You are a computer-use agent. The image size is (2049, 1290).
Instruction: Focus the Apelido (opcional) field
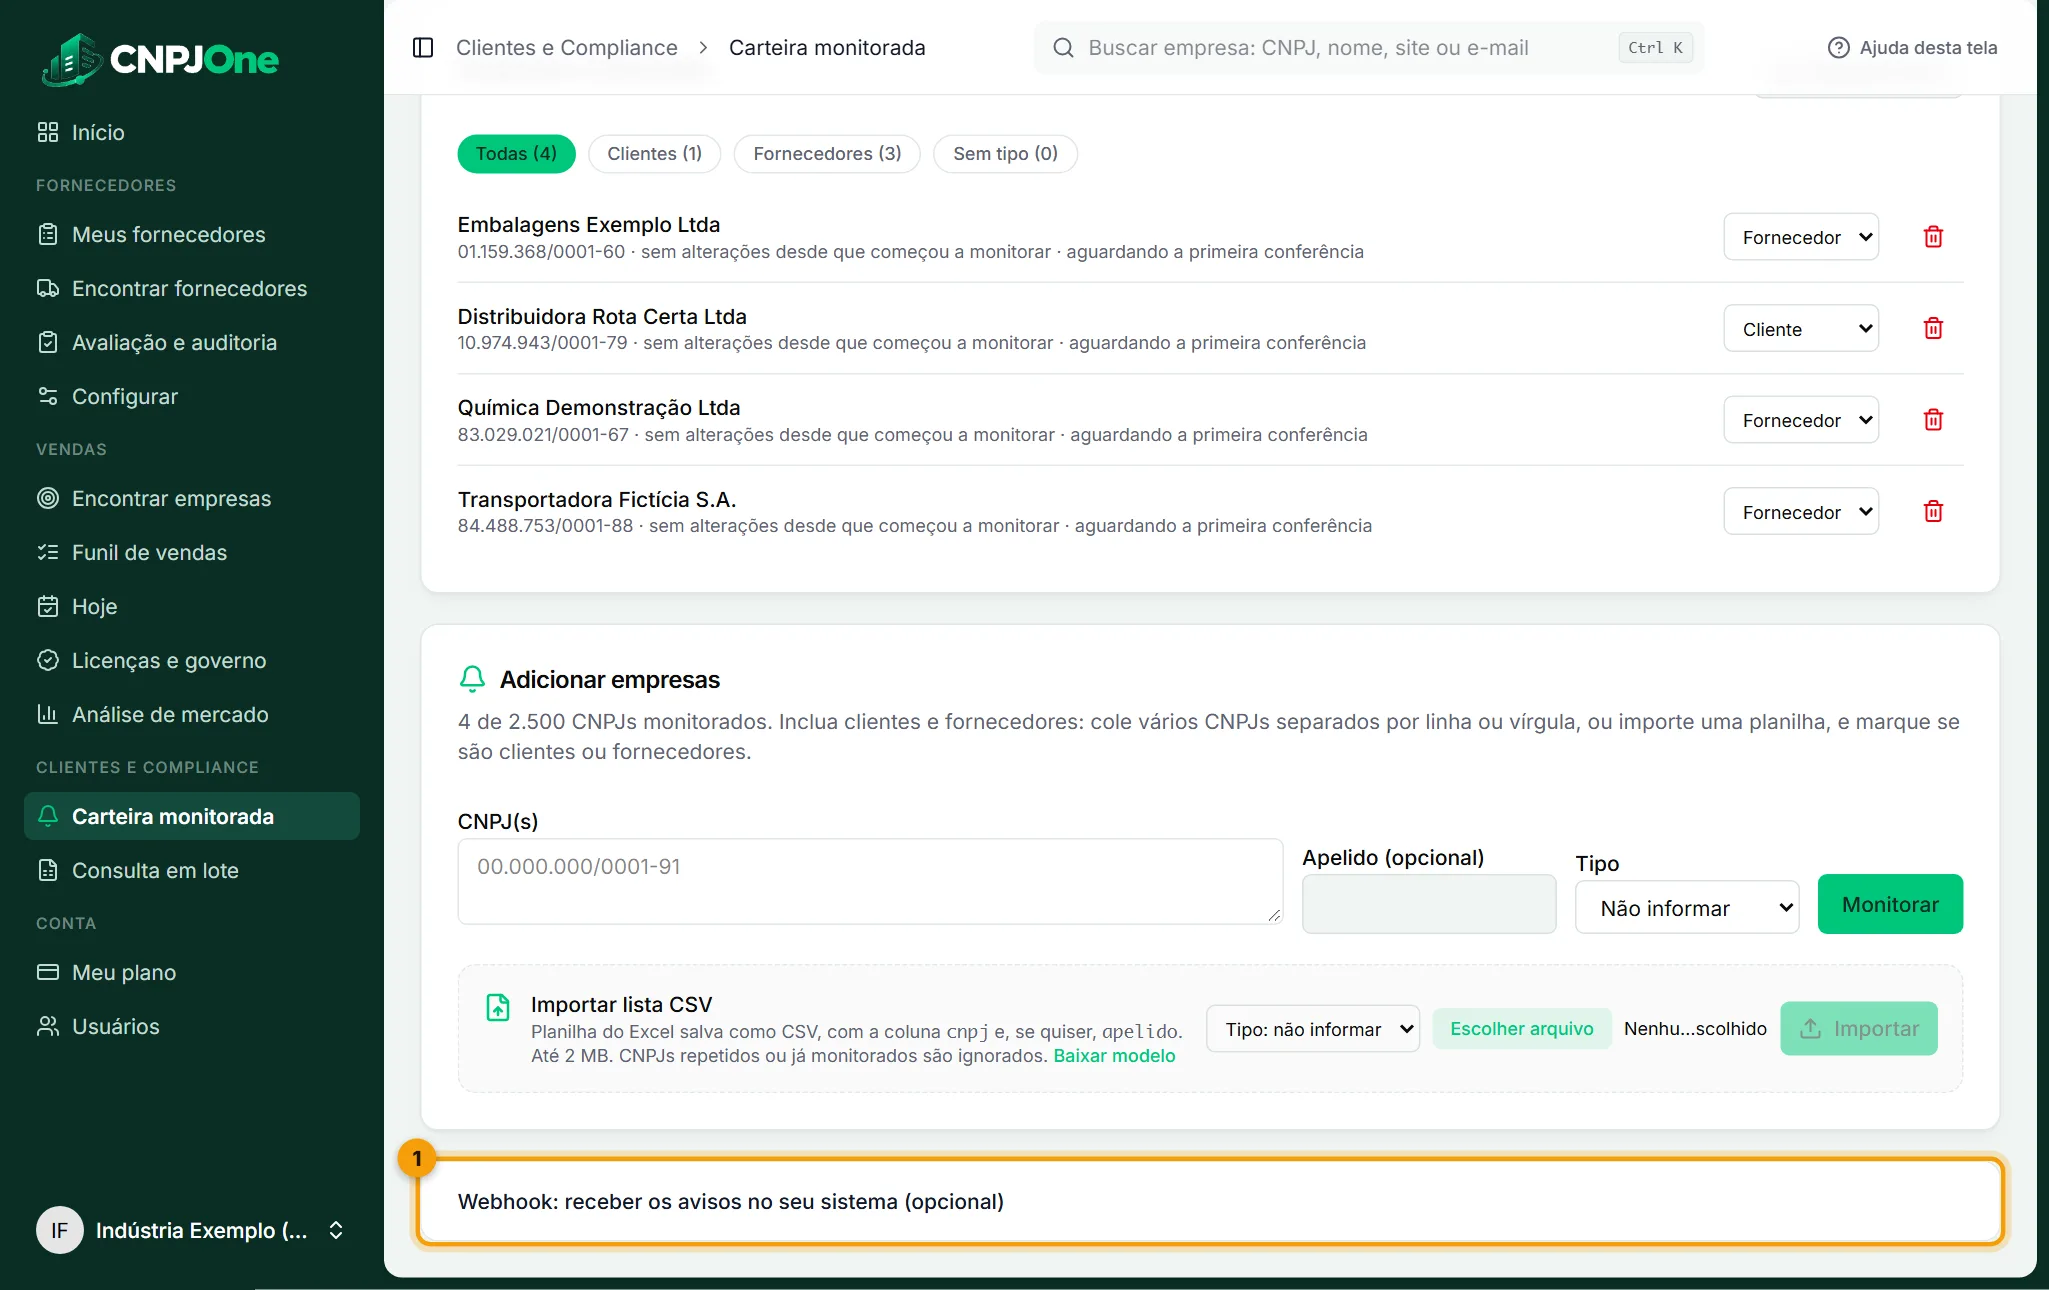click(x=1429, y=904)
